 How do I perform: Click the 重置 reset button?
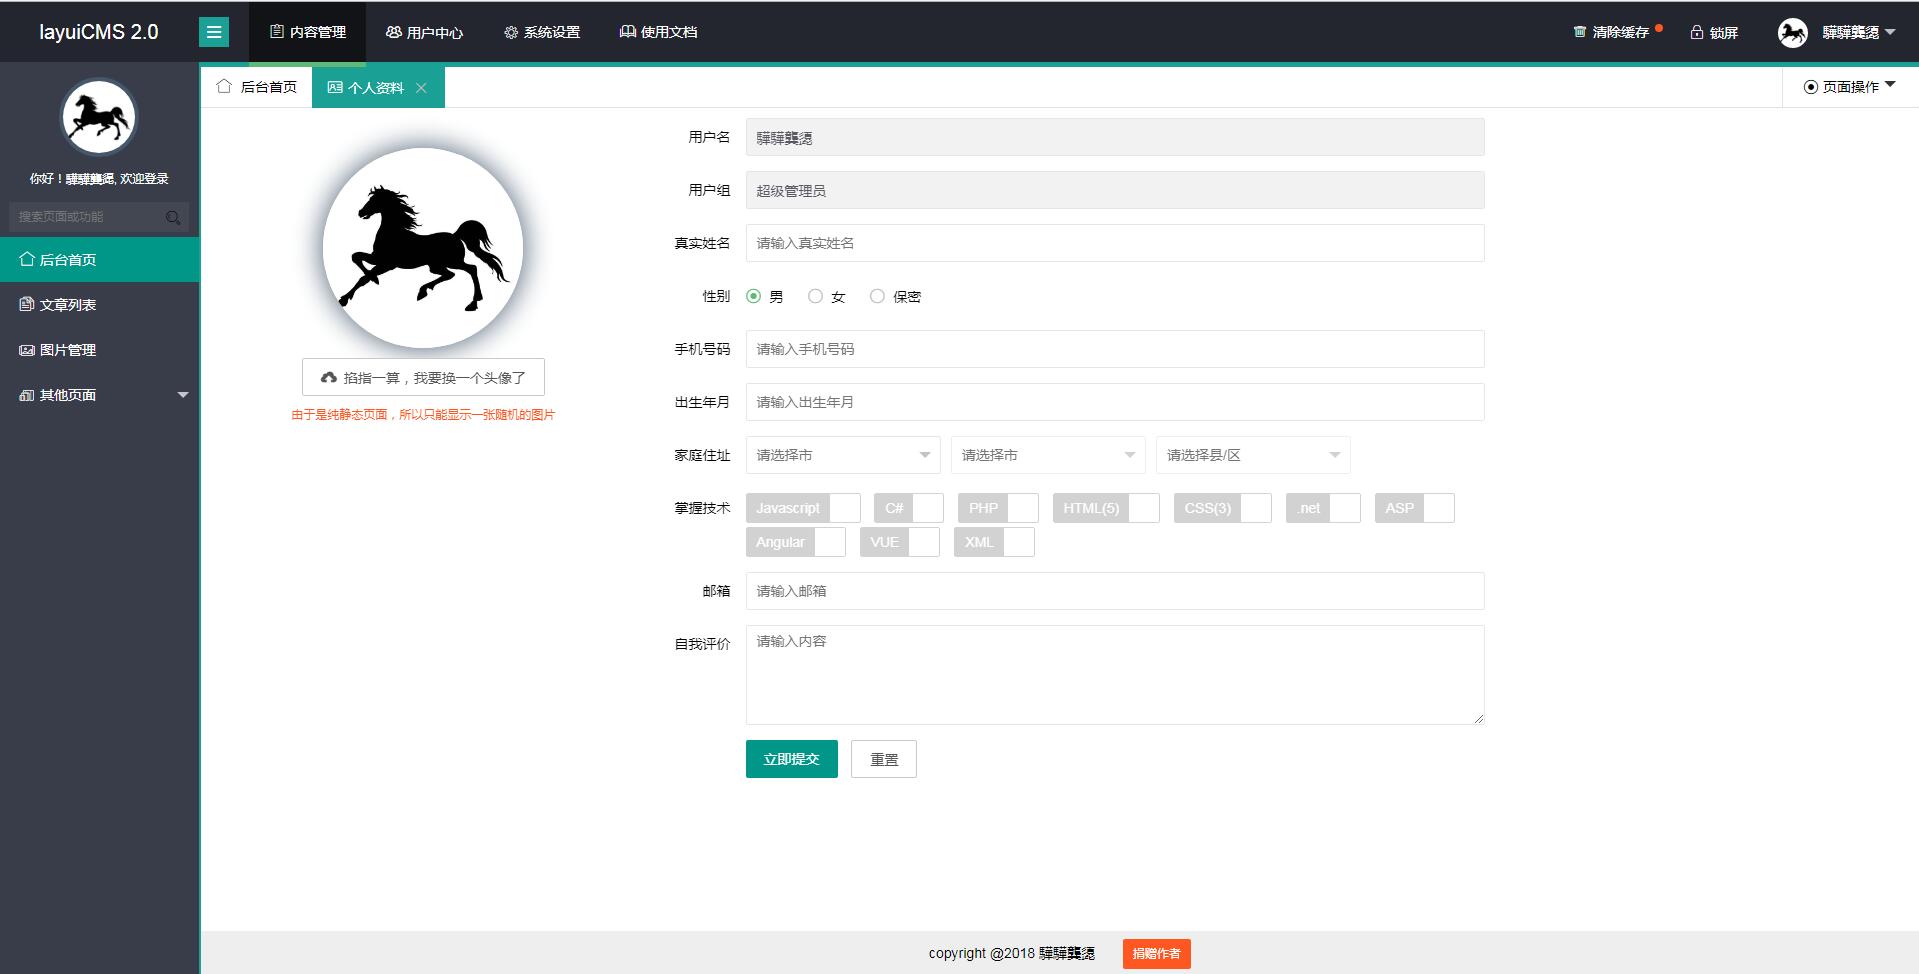883,759
